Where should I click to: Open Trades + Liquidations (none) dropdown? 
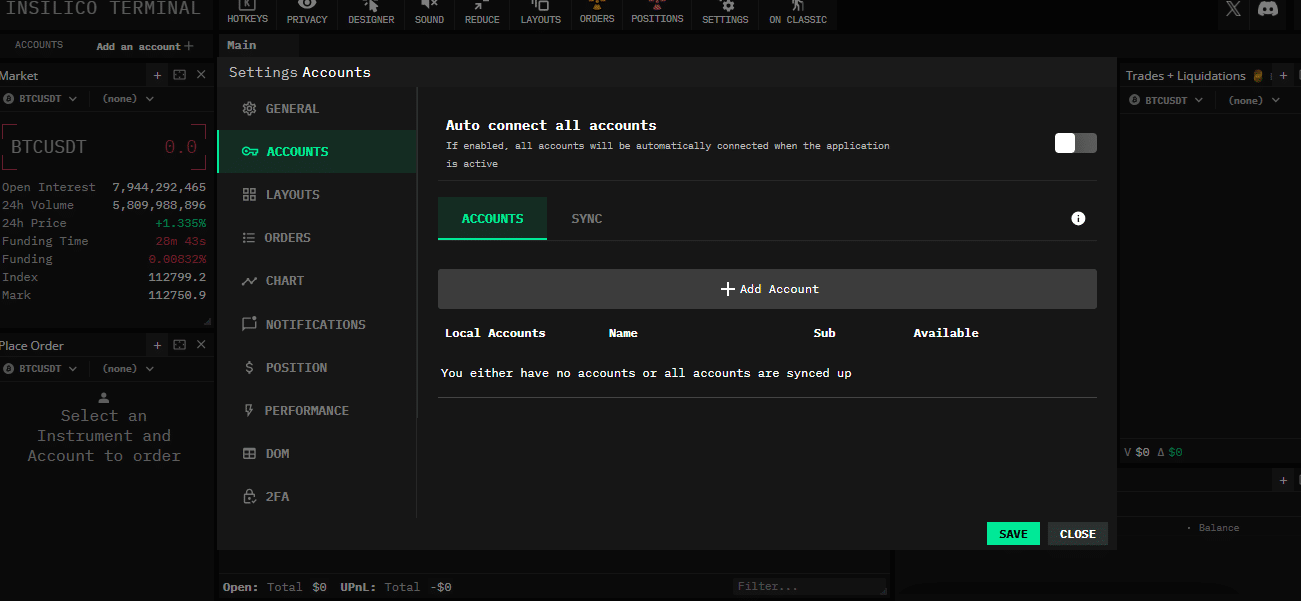tap(1254, 101)
